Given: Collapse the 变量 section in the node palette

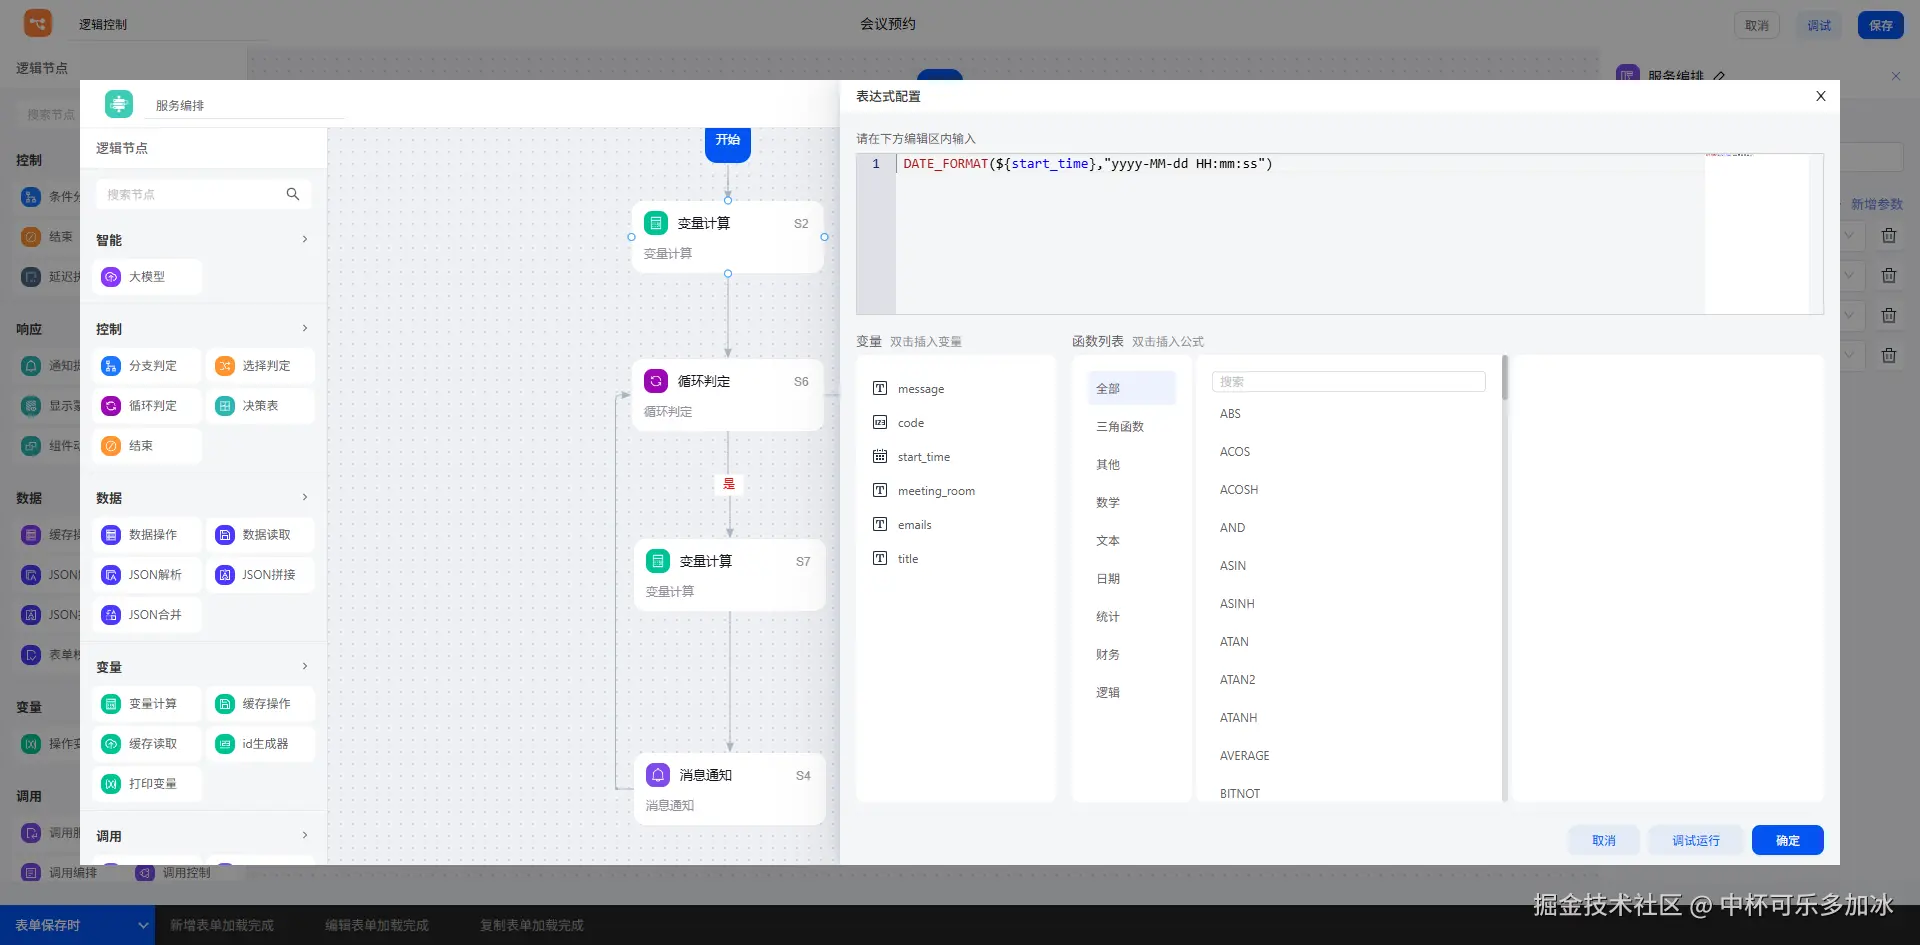Looking at the screenshot, I should (305, 667).
